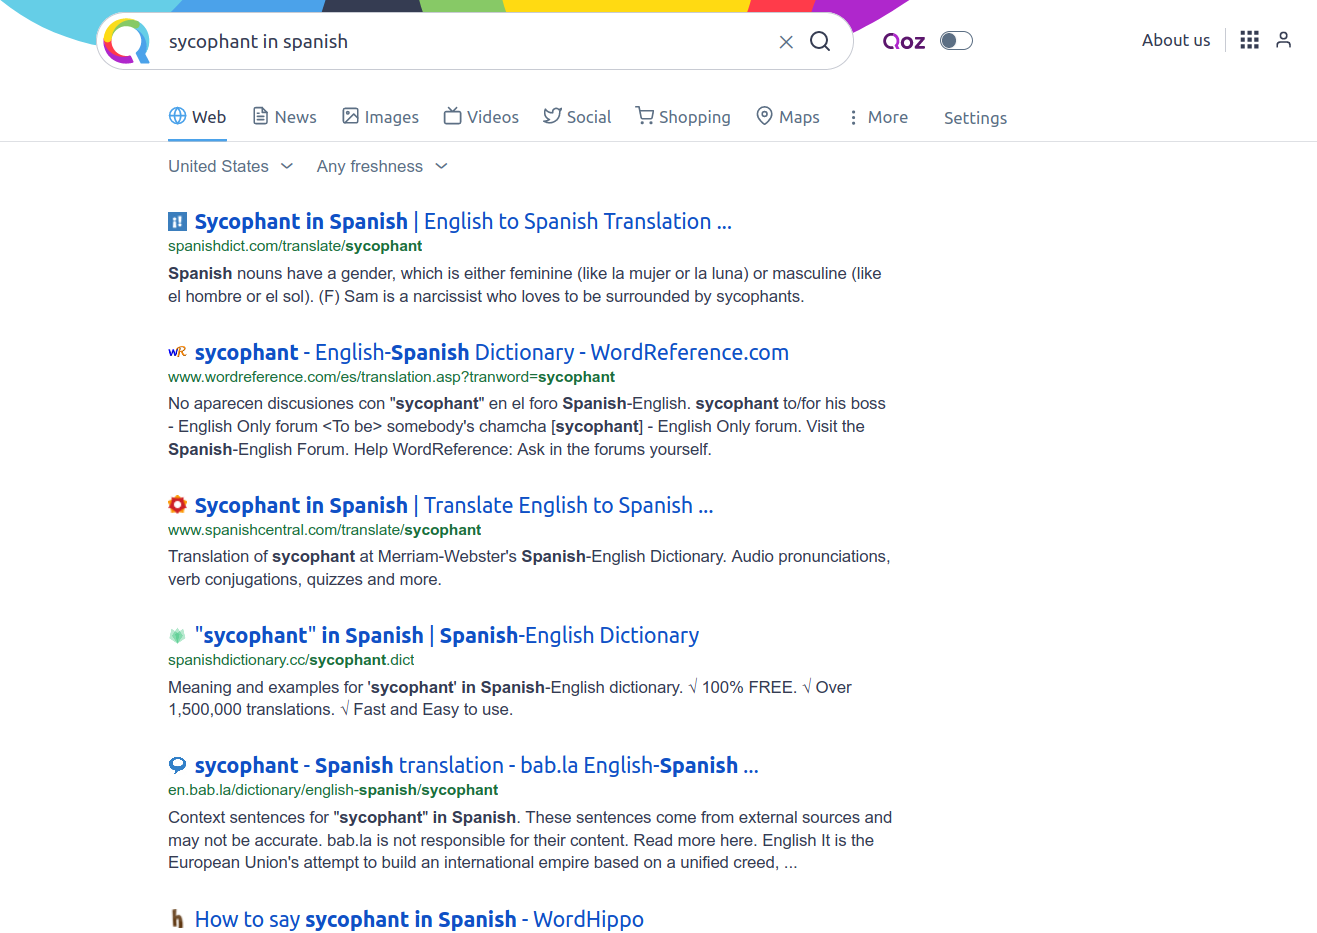Click the News tab document icon
This screenshot has height=933, width=1317.
(x=260, y=116)
